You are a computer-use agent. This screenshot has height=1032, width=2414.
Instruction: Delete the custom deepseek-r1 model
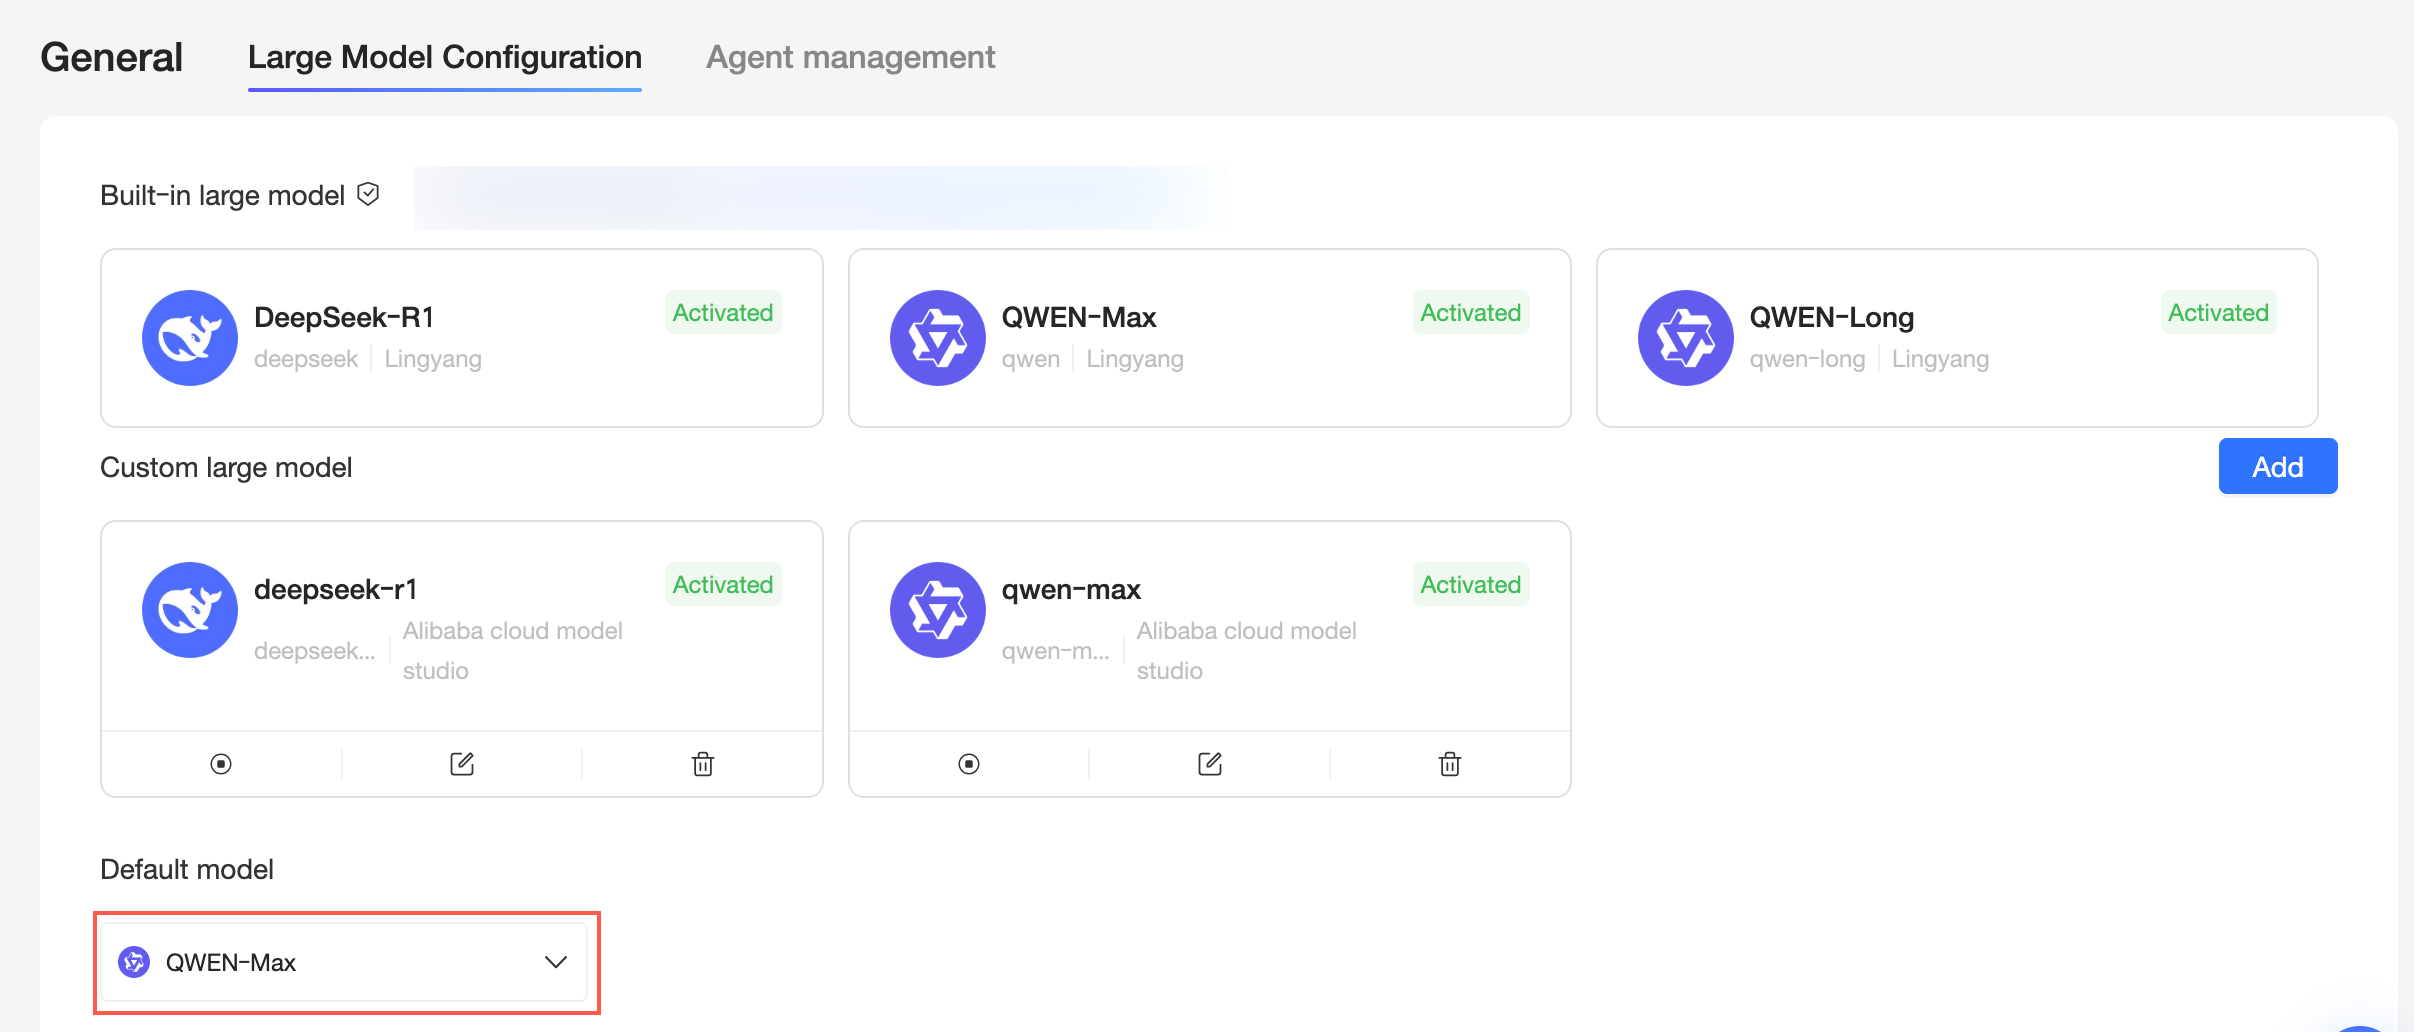[703, 764]
